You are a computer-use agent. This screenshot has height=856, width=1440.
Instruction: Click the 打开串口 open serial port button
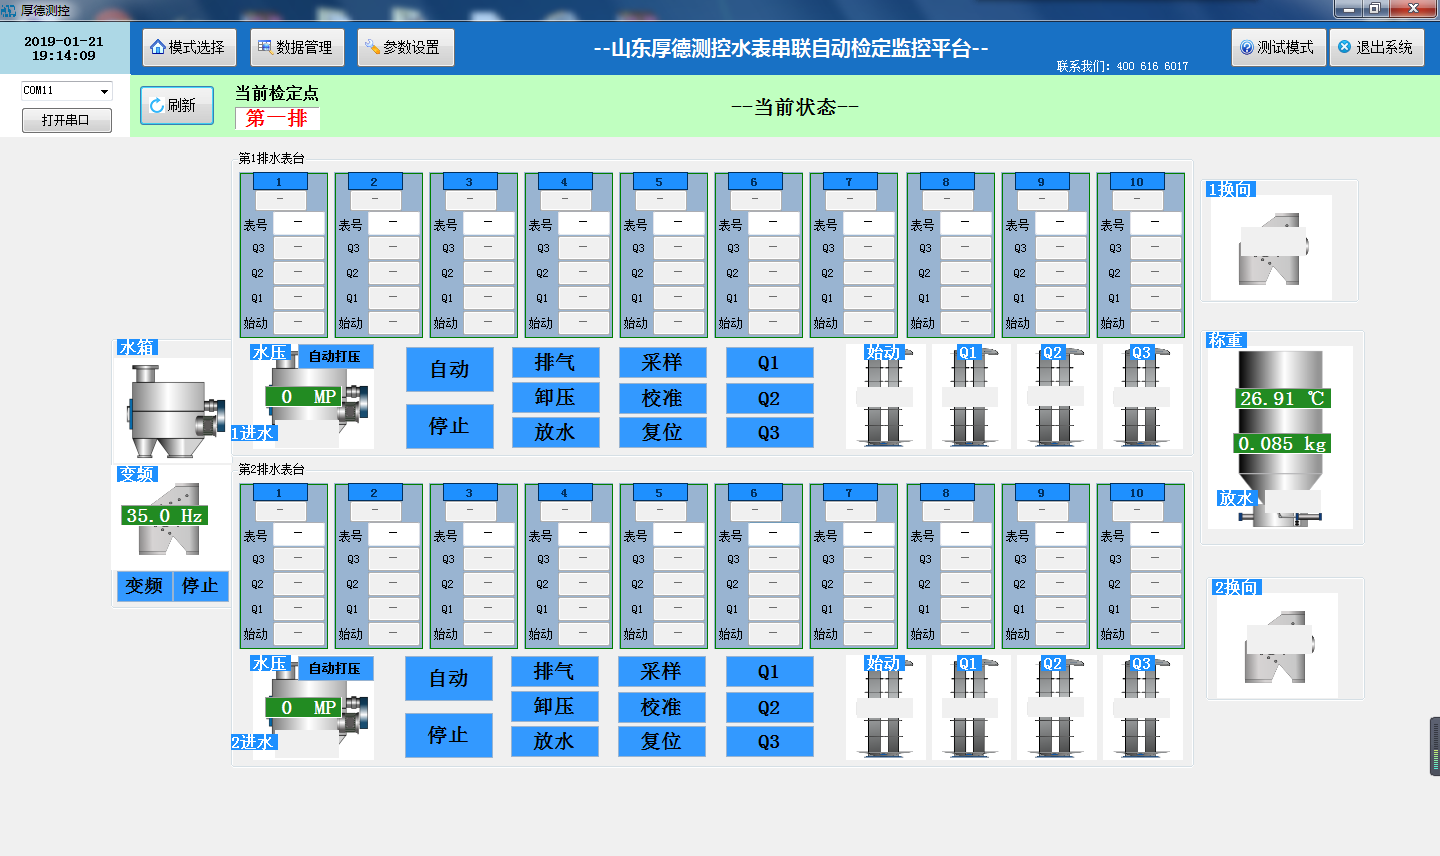click(x=66, y=120)
